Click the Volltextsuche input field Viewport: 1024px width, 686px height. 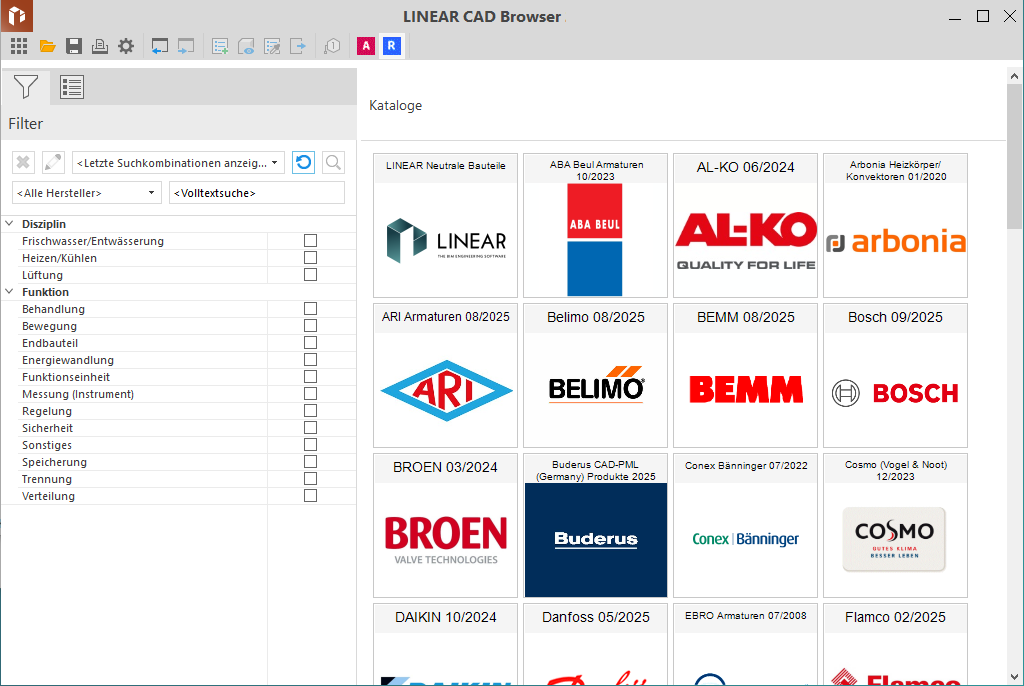(257, 193)
